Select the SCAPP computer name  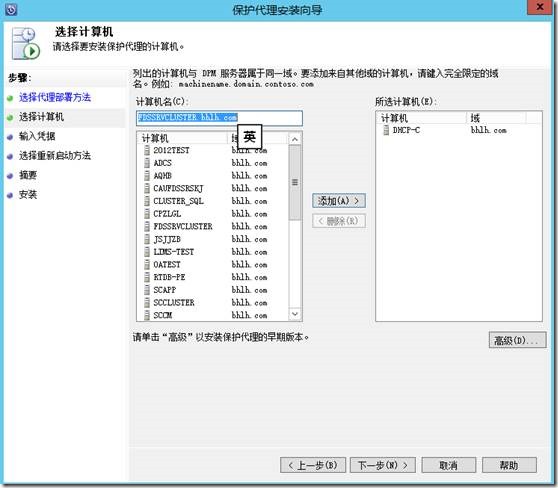(x=164, y=290)
